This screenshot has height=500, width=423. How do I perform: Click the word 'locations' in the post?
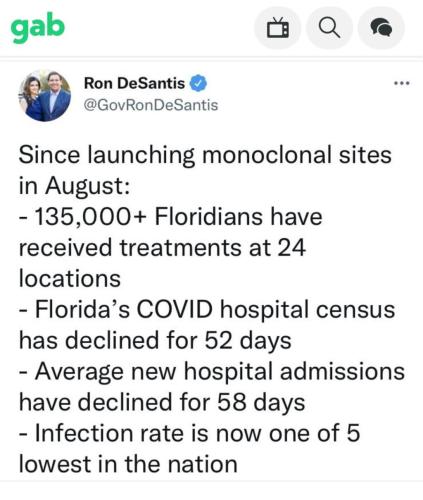(x=70, y=279)
